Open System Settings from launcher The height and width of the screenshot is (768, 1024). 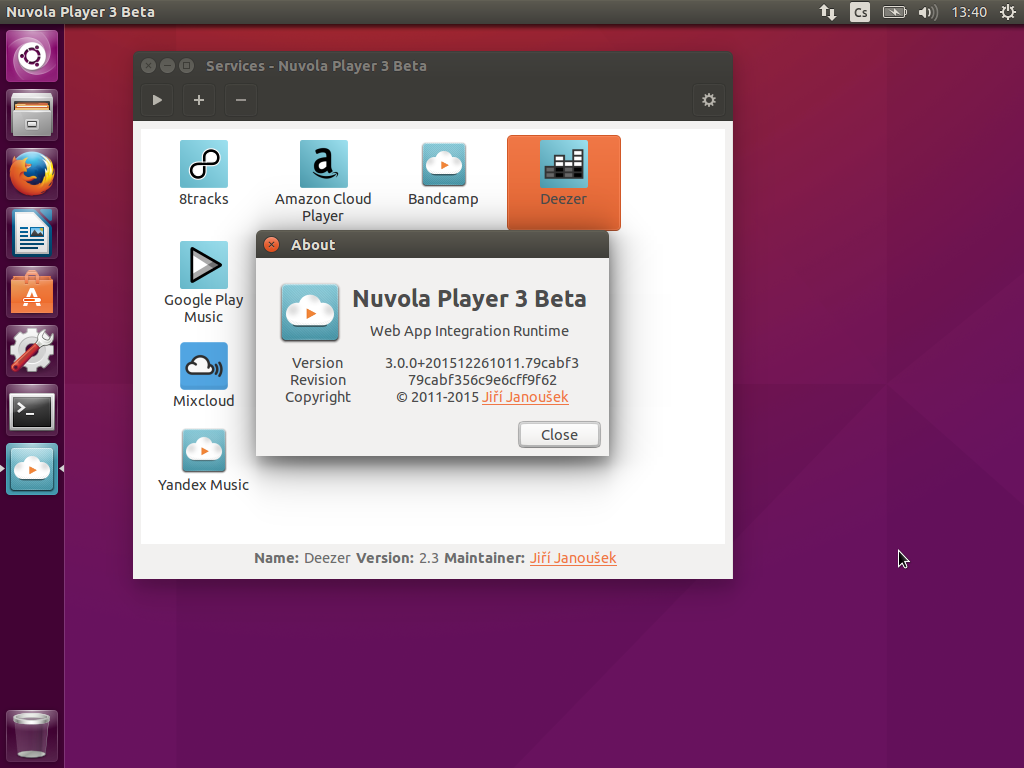[32, 351]
